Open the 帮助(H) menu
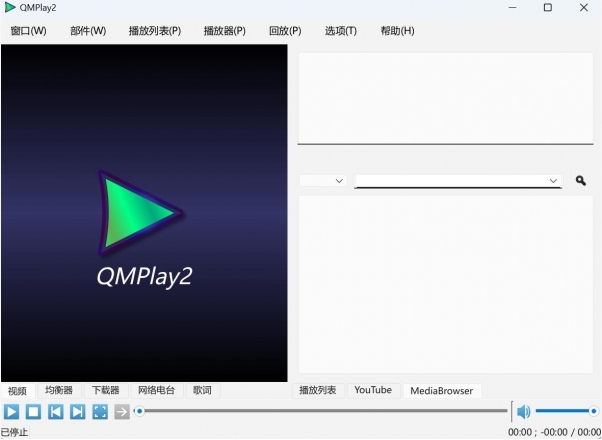Screen dimensions: 602x440 point(397,31)
